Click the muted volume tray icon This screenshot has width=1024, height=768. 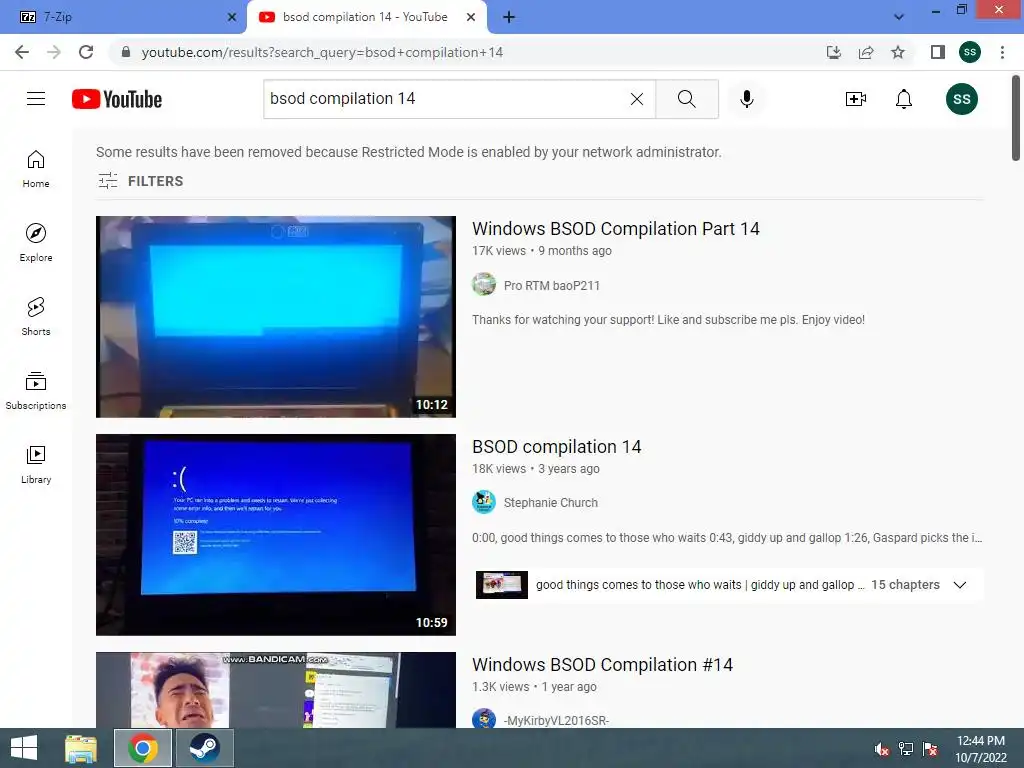coord(882,748)
